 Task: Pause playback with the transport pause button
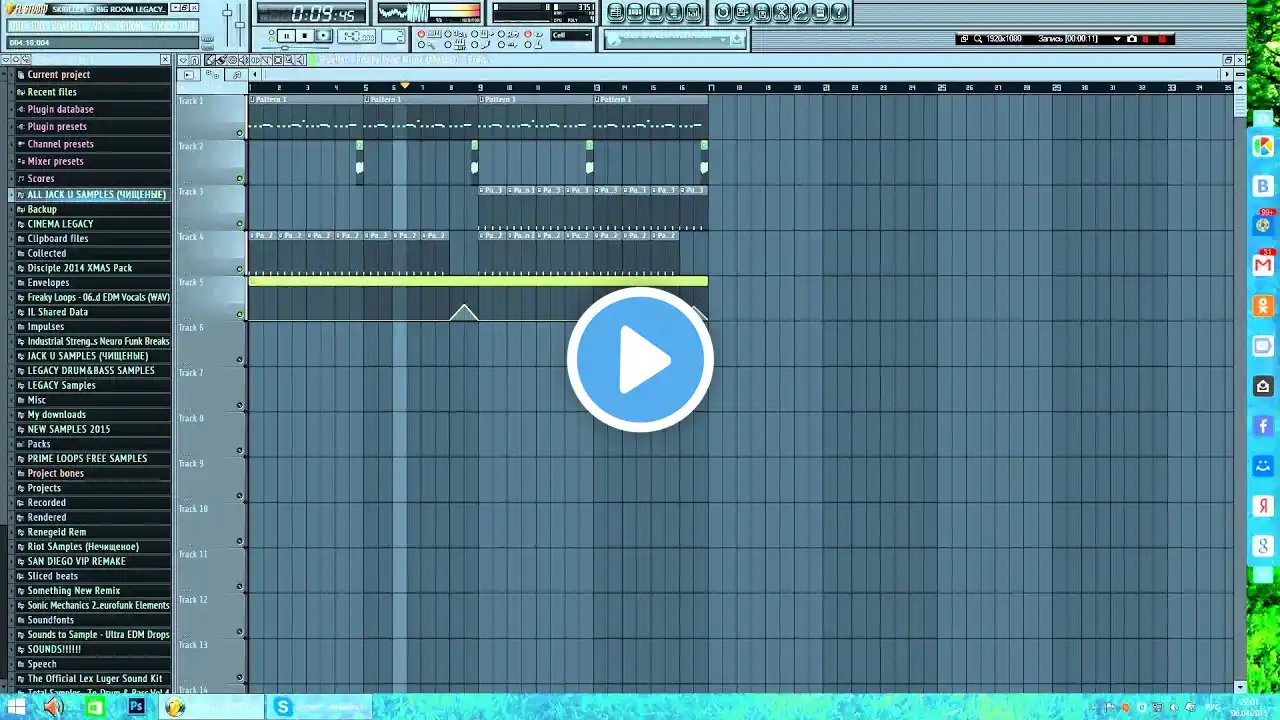286,36
